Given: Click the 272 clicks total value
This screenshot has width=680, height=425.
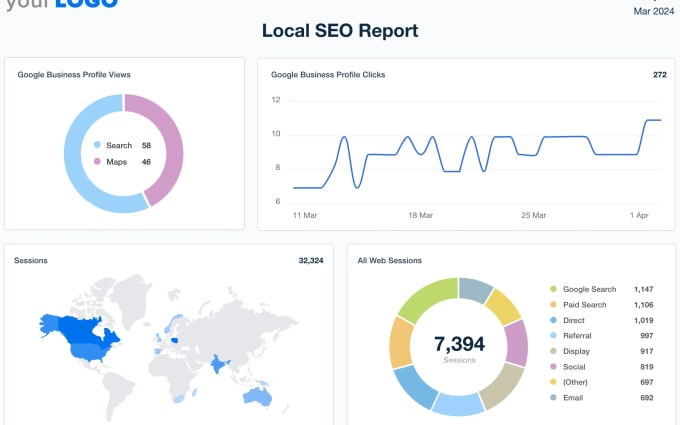Looking at the screenshot, I should [x=659, y=74].
